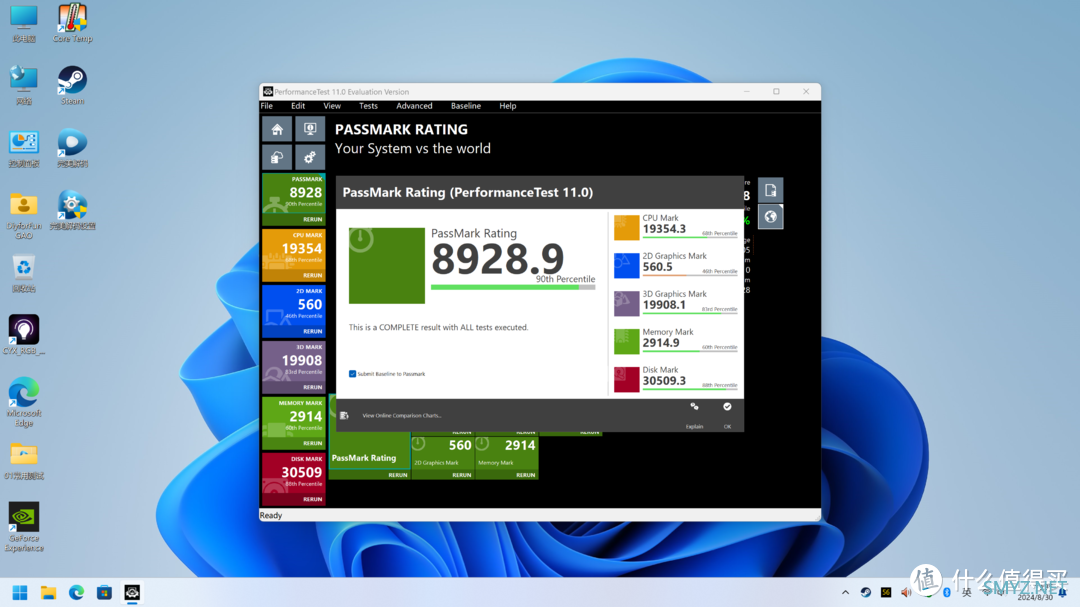The height and width of the screenshot is (607, 1080).
Task: Open Core Temp desktop shortcut
Action: (x=72, y=23)
